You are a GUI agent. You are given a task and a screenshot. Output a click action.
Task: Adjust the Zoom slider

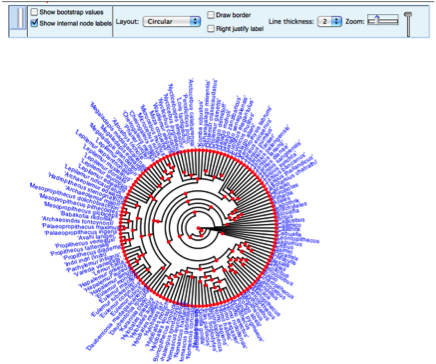(383, 20)
